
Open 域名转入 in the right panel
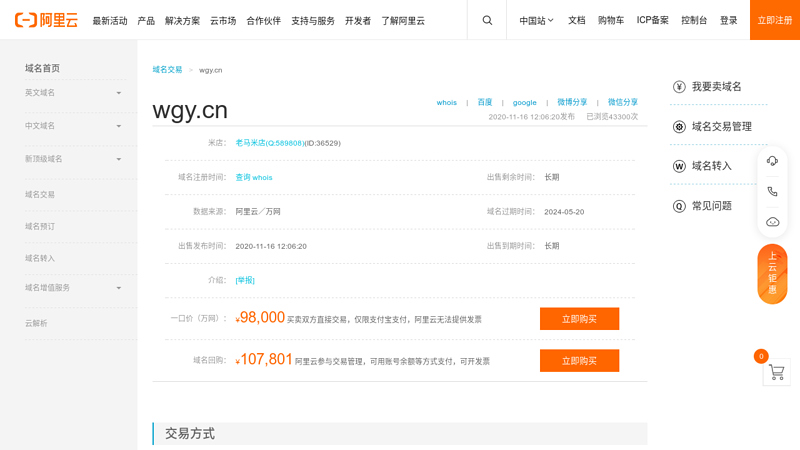coord(711,166)
